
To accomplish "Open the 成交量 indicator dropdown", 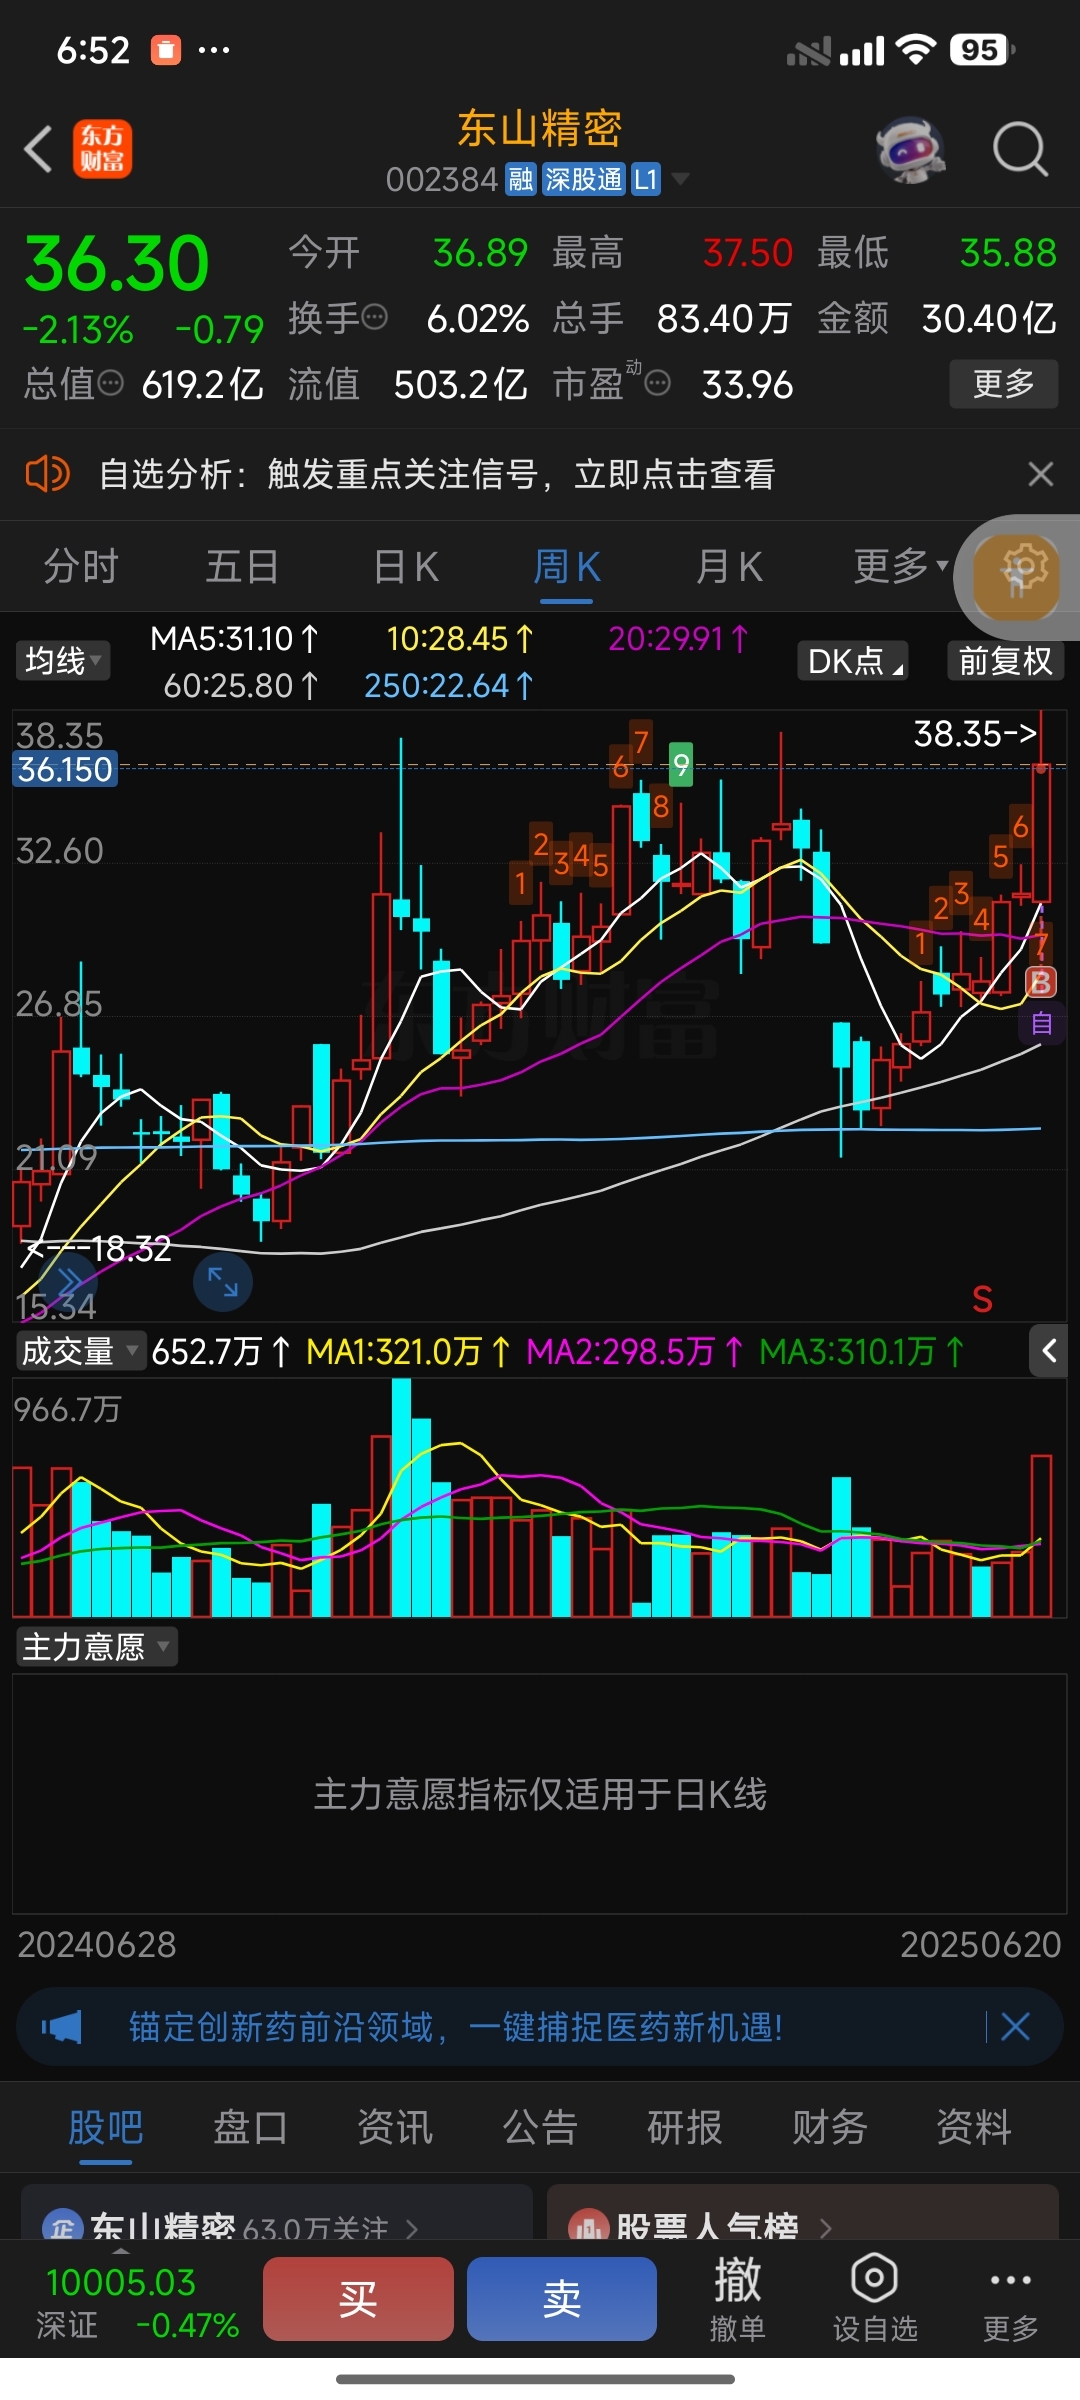I will 81,1351.
